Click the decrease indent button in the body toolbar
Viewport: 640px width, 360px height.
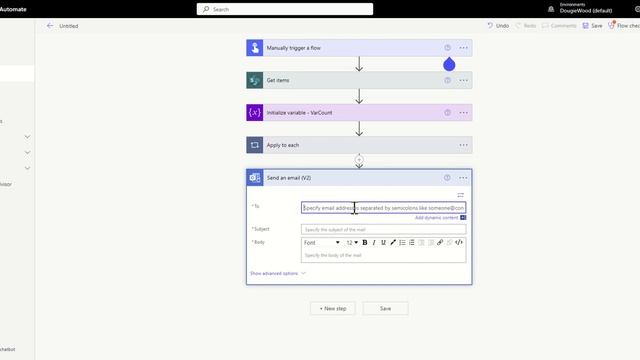pos(421,242)
